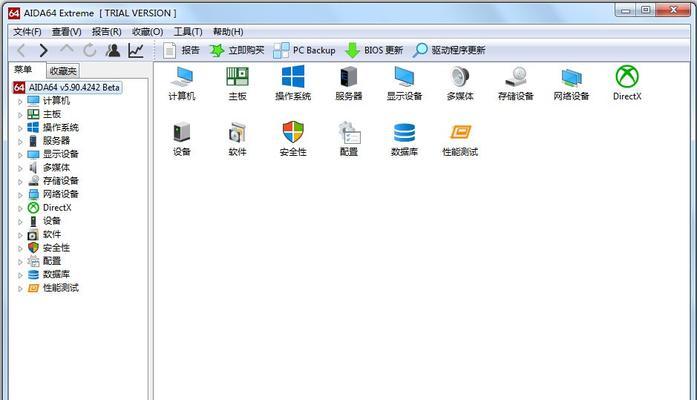Click the BIOS 更新 toolbar button
This screenshot has height=400, width=697.
[x=374, y=50]
